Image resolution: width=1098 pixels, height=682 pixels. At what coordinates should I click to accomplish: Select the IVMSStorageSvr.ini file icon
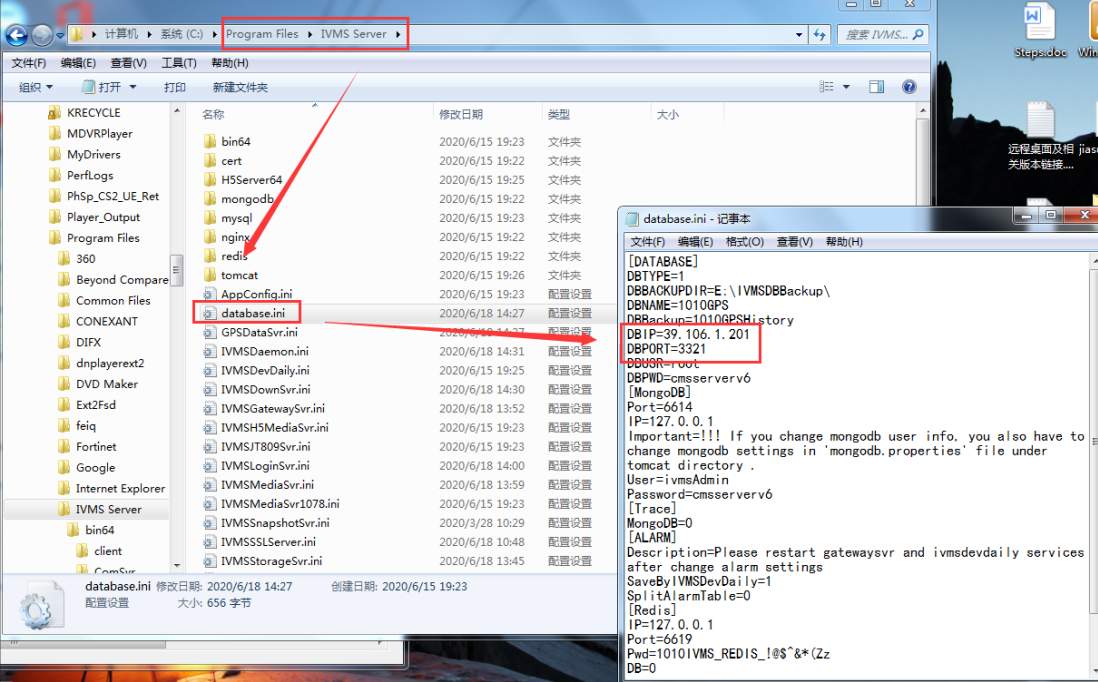coord(209,561)
